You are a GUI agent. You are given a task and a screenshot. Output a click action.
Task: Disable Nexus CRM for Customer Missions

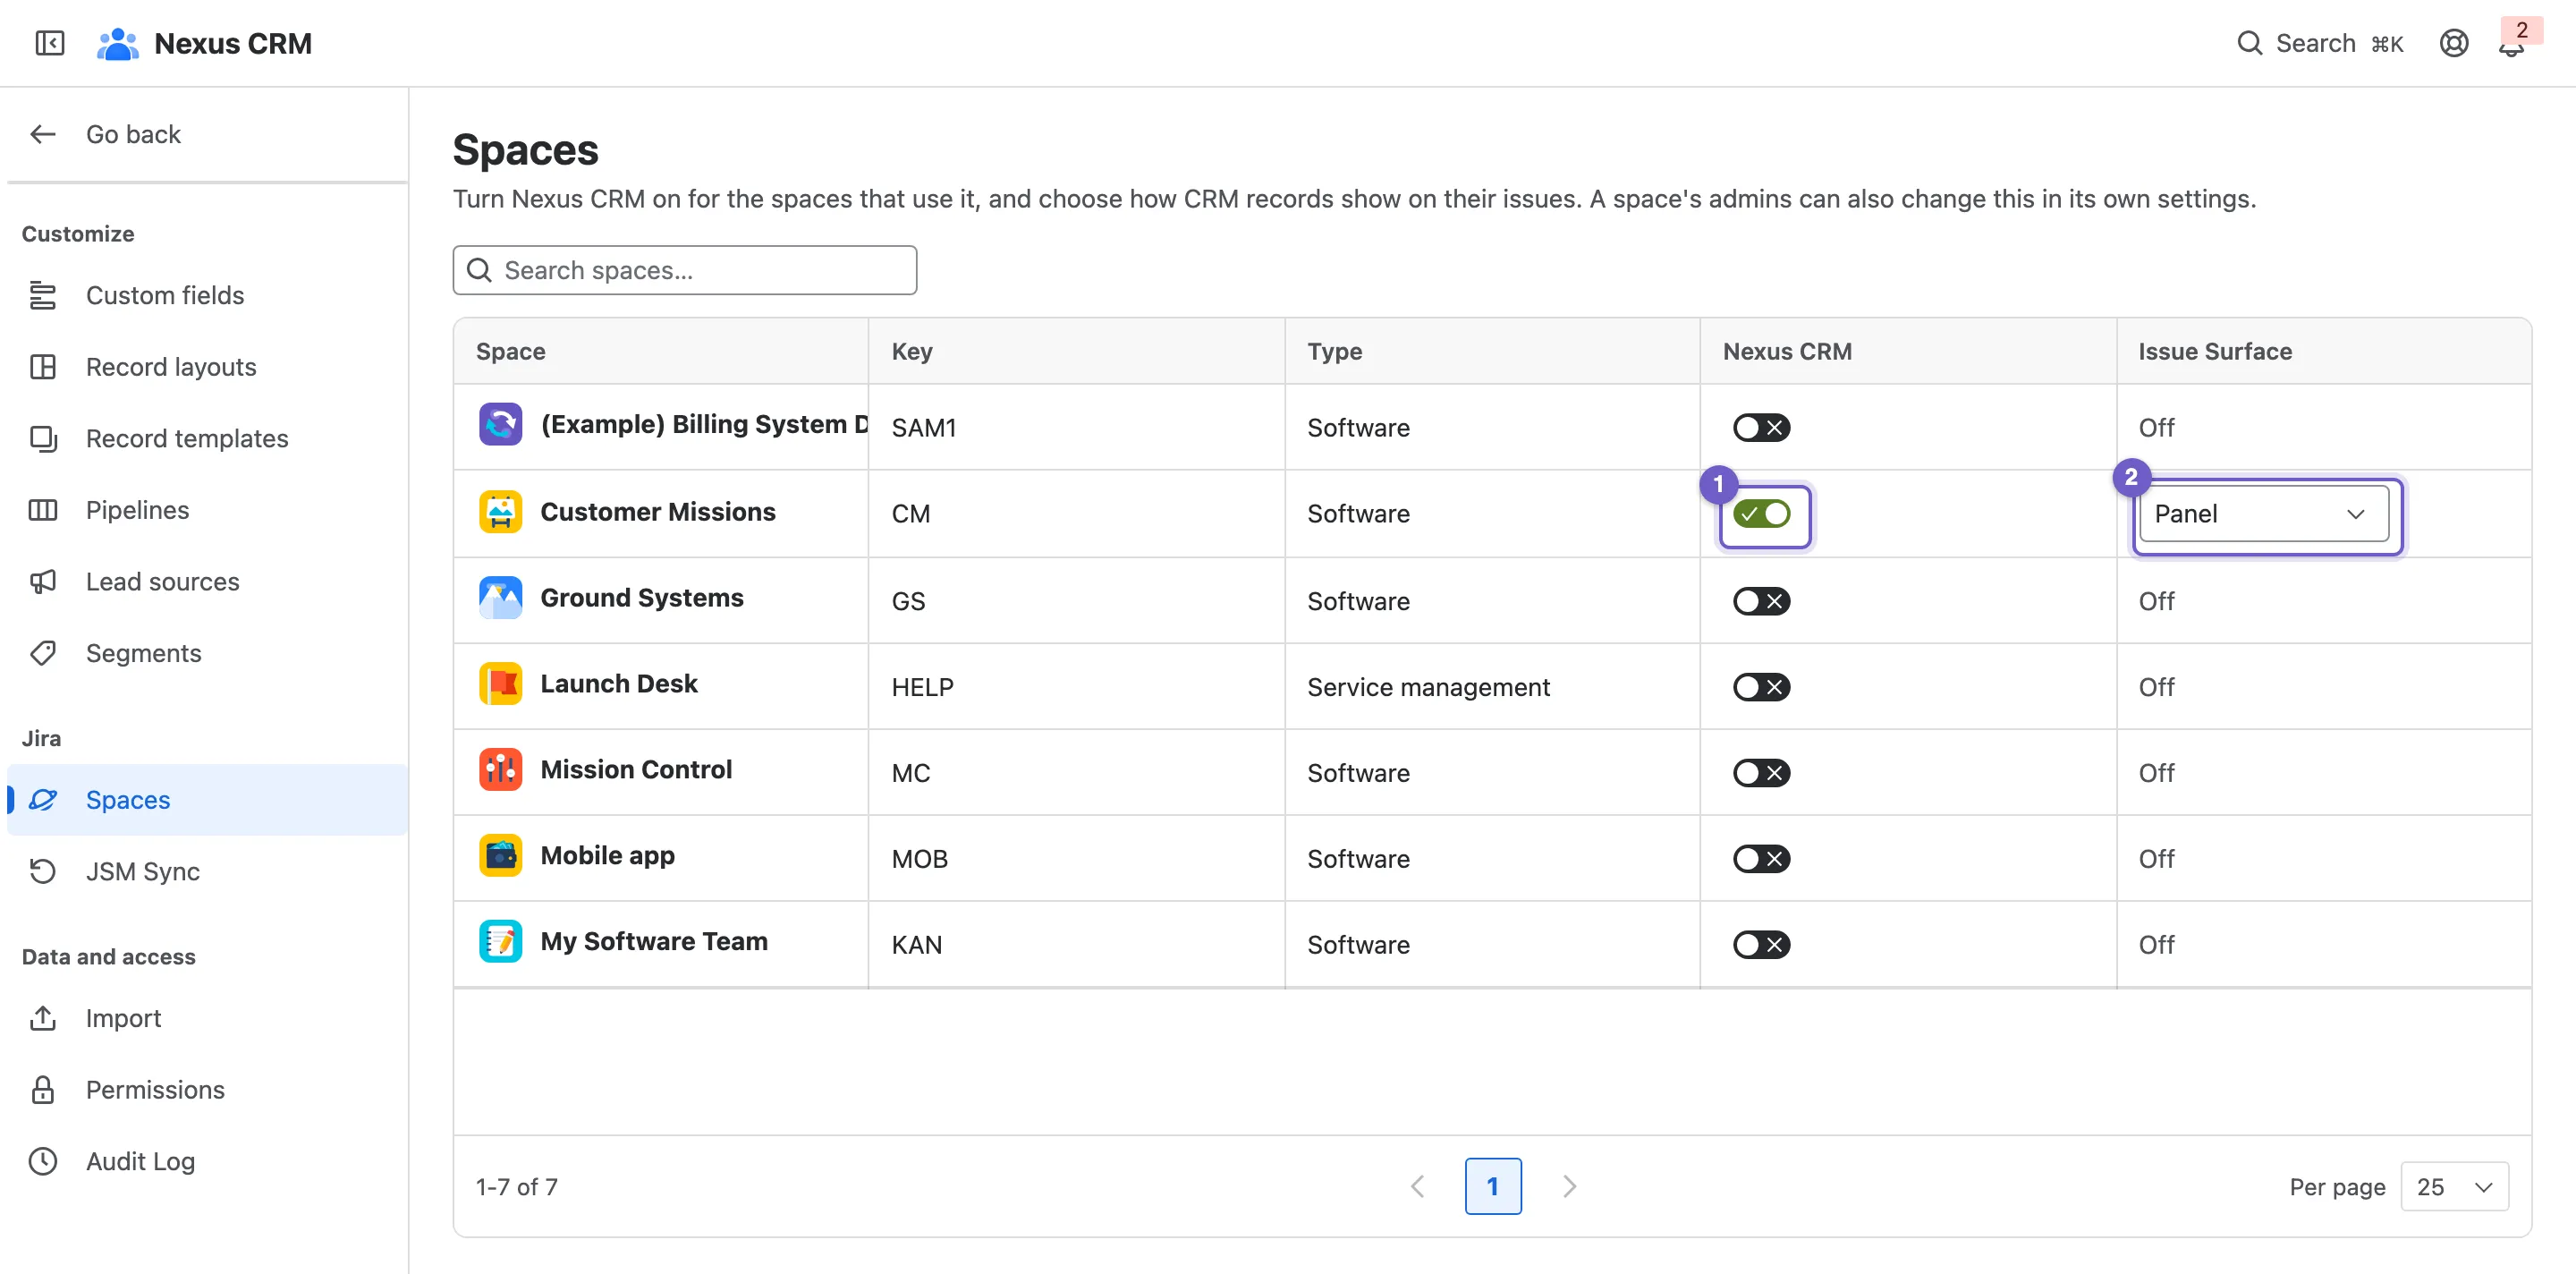pos(1761,514)
